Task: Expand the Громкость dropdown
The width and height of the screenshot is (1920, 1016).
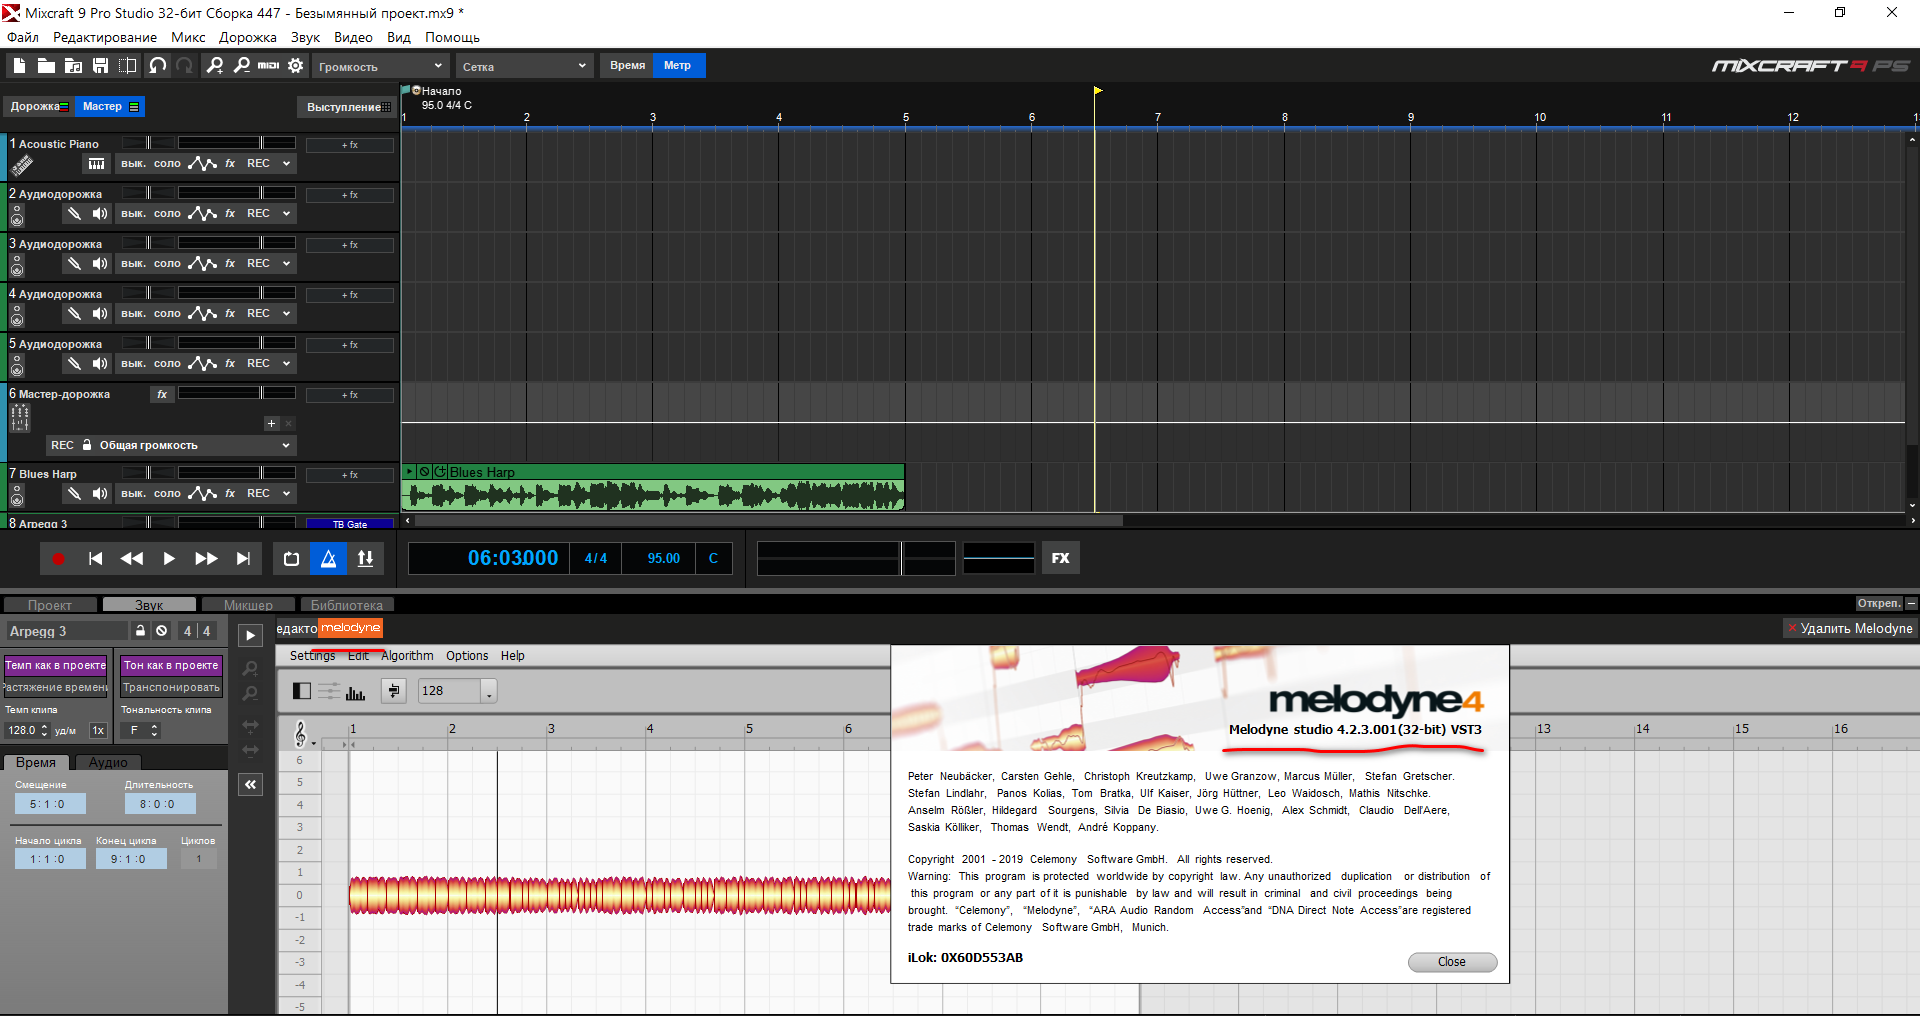Action: coord(380,67)
